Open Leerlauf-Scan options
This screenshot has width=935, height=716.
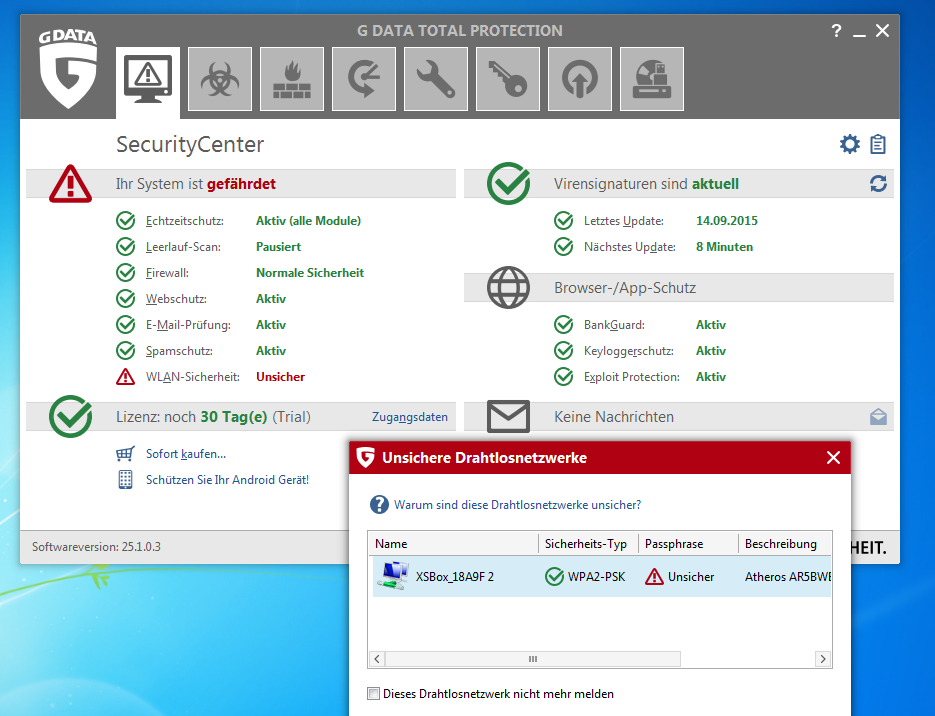pyautogui.click(x=183, y=247)
